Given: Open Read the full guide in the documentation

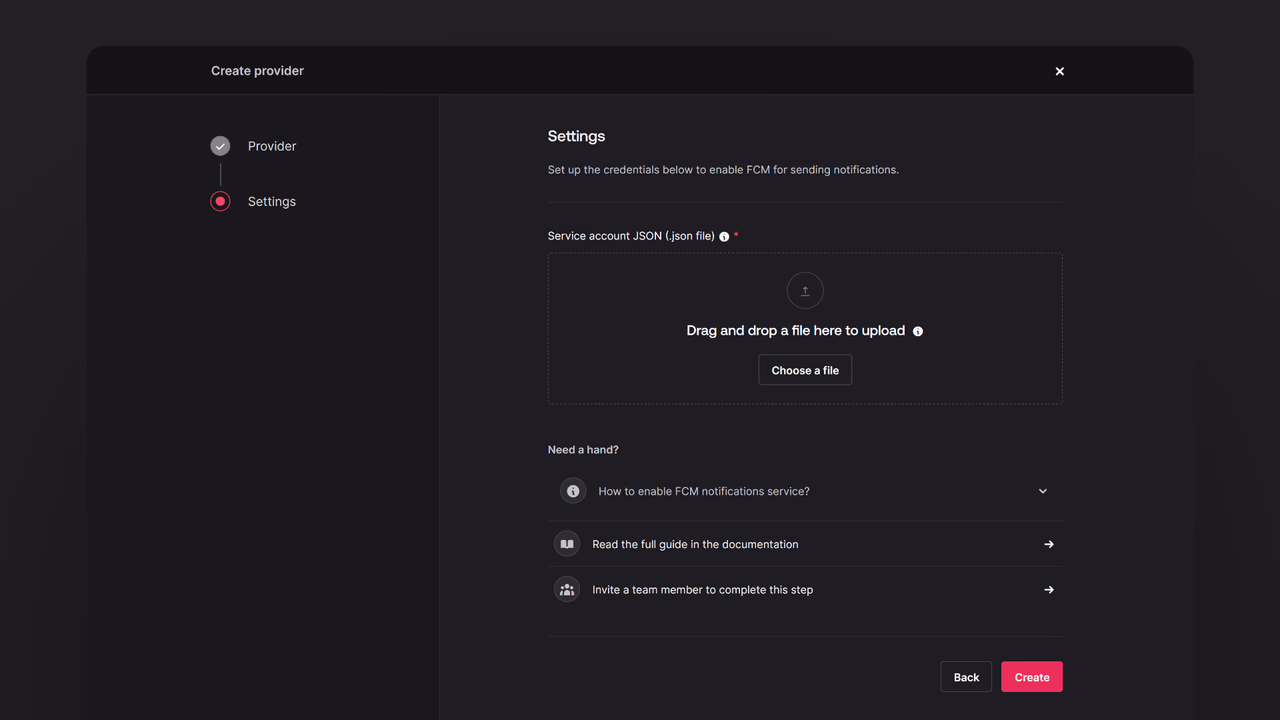Looking at the screenshot, I should pyautogui.click(x=805, y=544).
